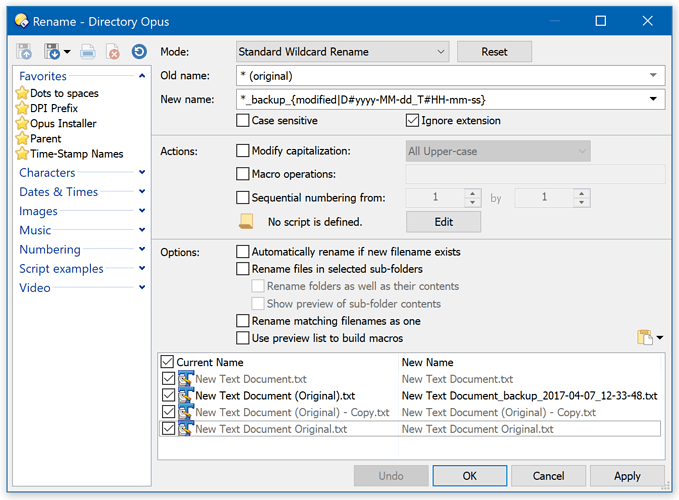Click the blue refresh preset list icon
679x500 pixels.
tap(139, 51)
